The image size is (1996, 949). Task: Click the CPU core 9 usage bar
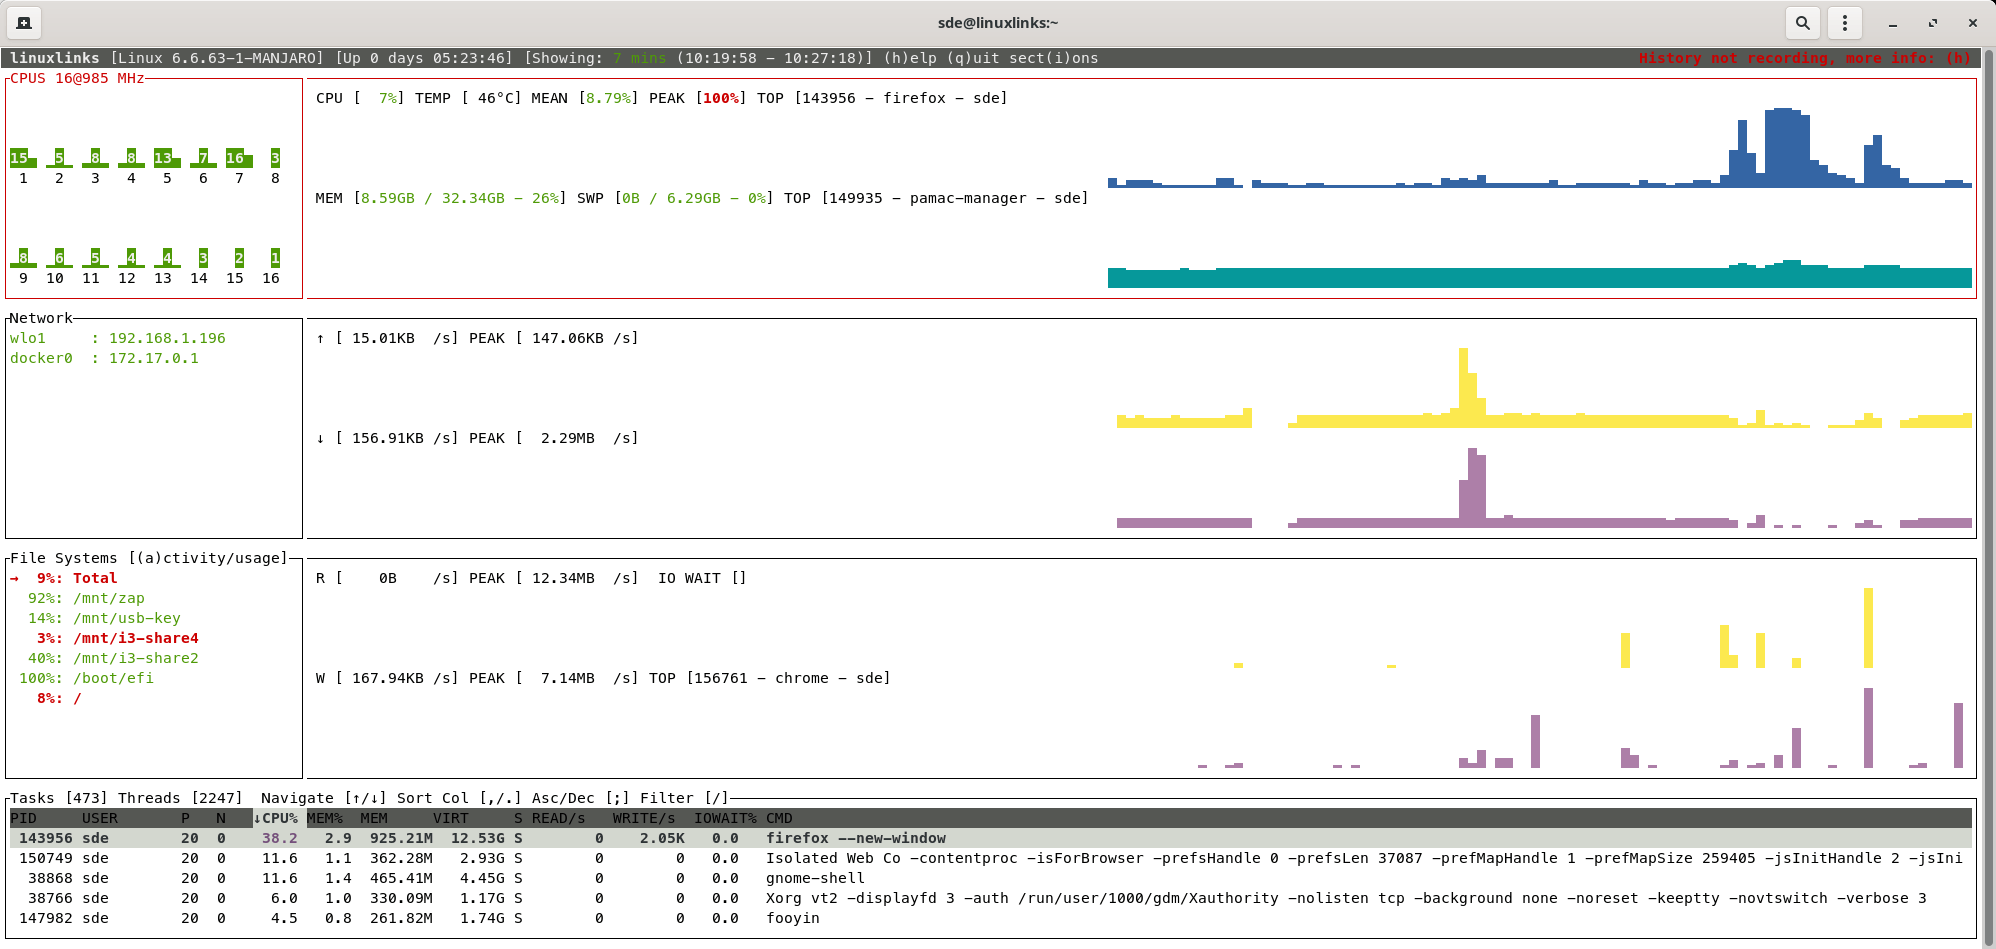click(23, 258)
